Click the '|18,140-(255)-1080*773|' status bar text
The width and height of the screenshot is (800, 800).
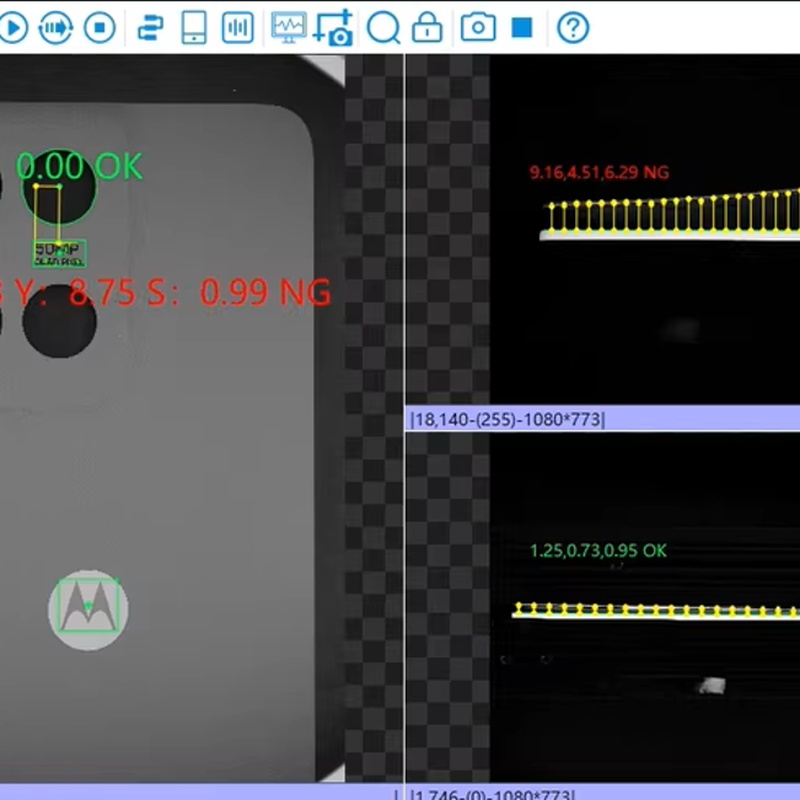click(508, 419)
